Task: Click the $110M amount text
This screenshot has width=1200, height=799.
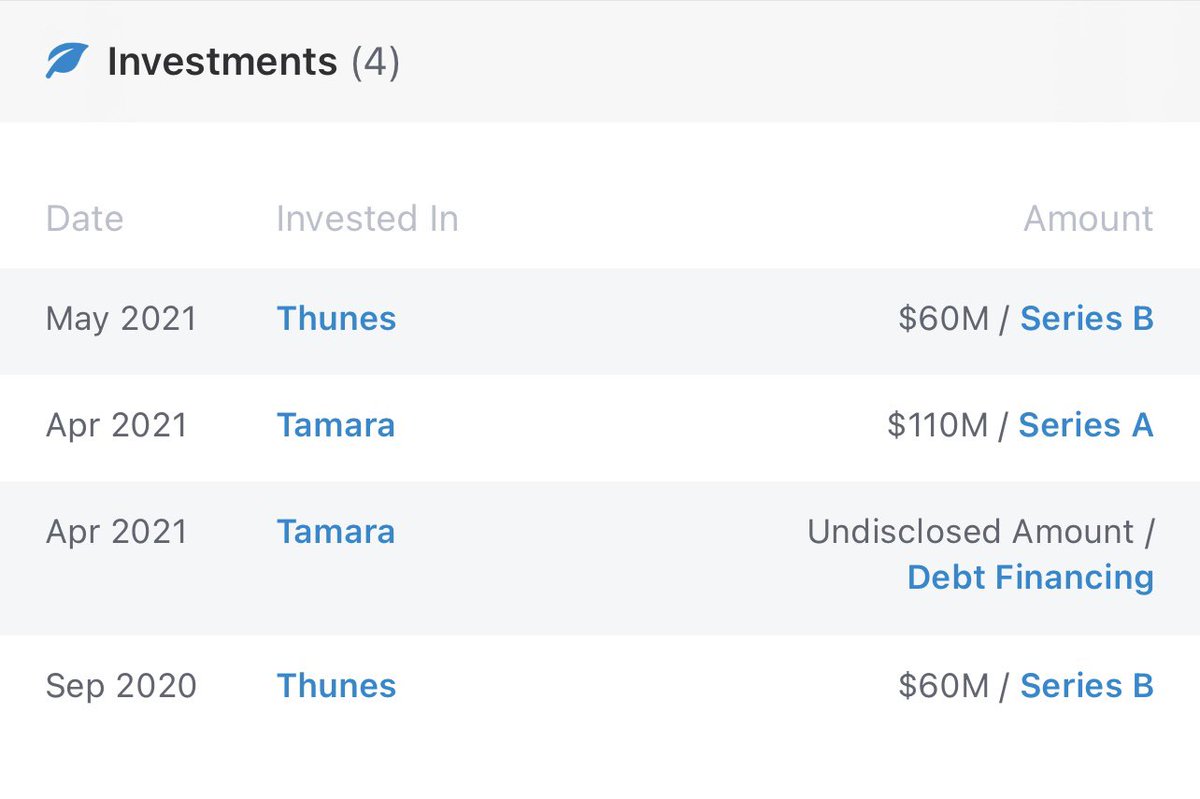Action: [x=936, y=425]
